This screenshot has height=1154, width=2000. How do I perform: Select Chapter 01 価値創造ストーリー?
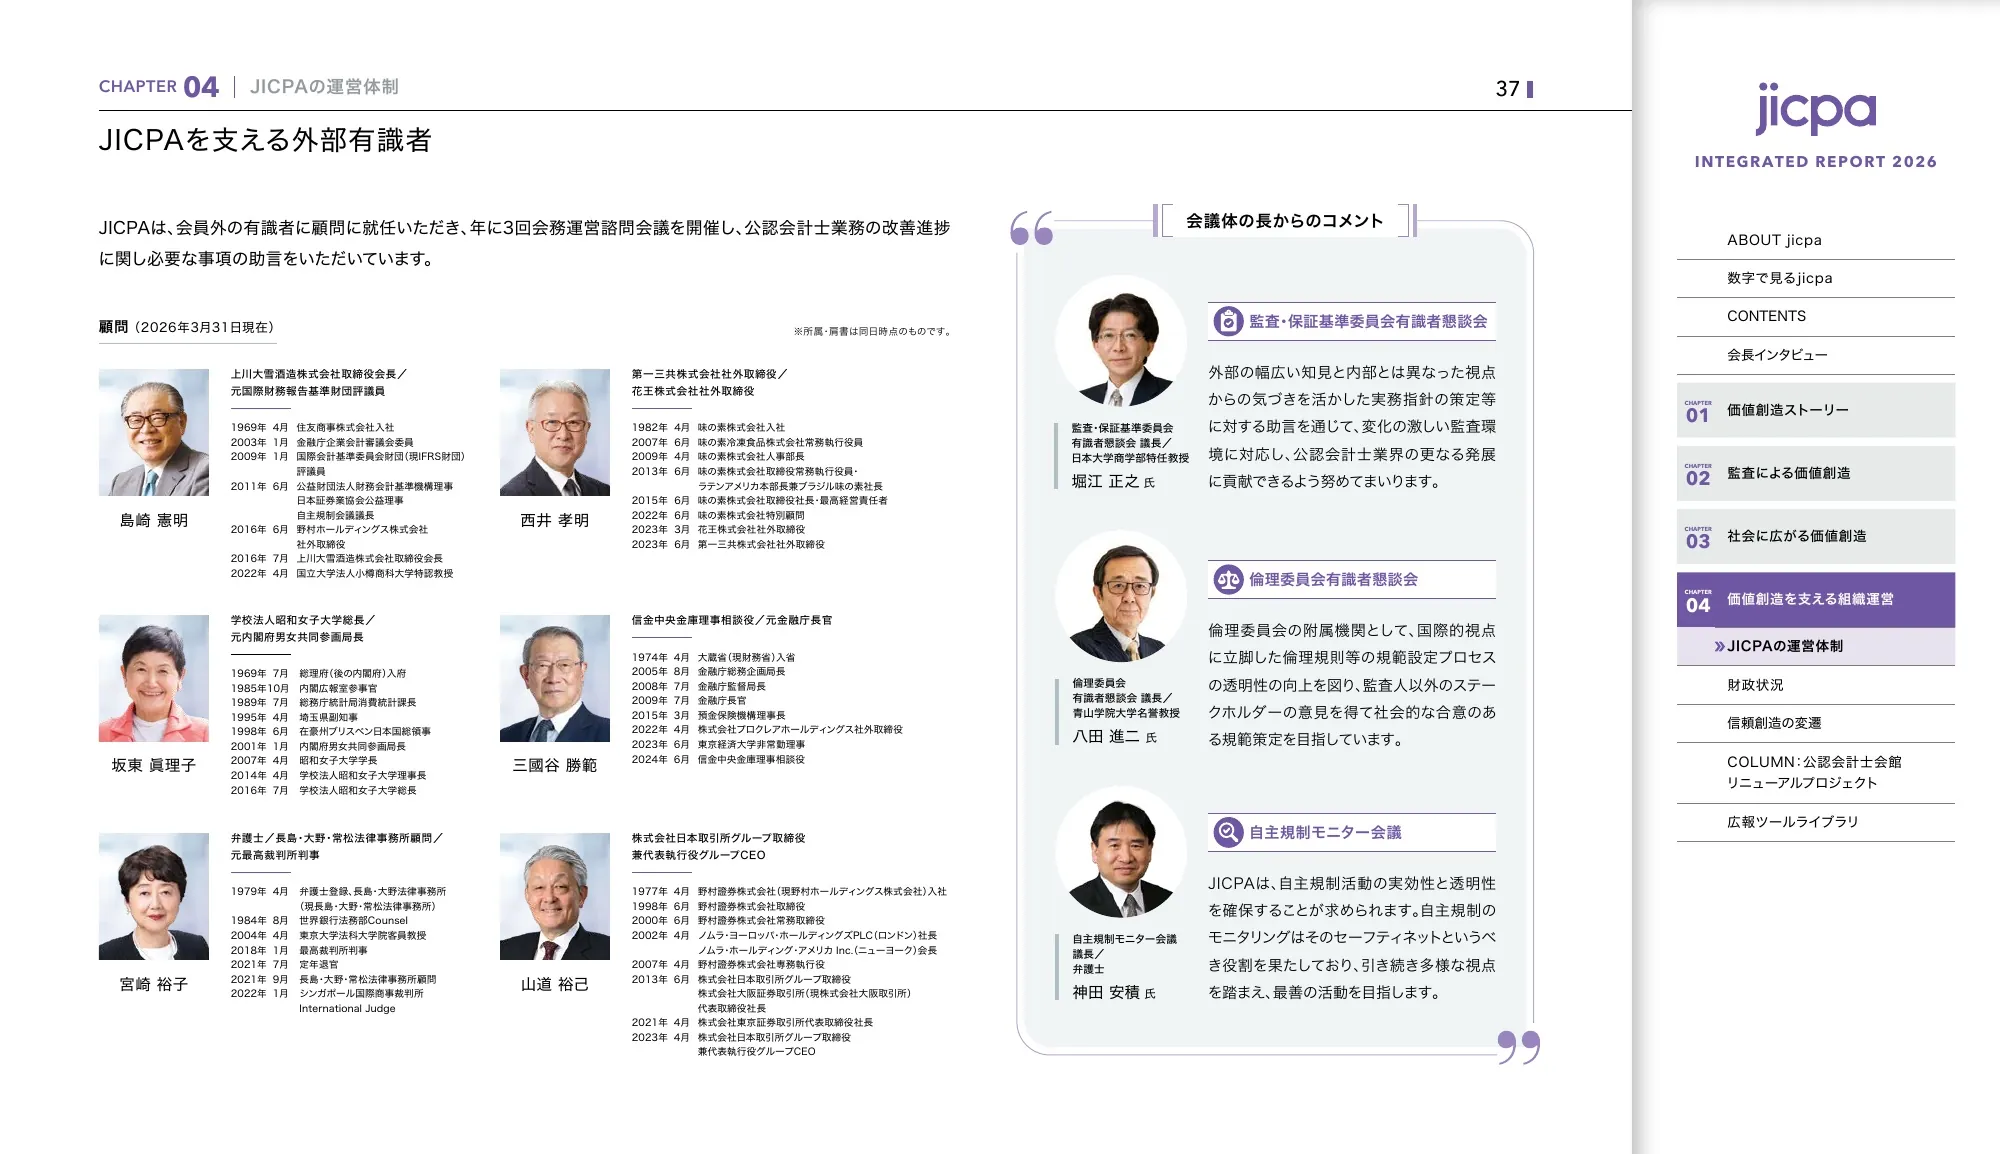[x=1815, y=410]
